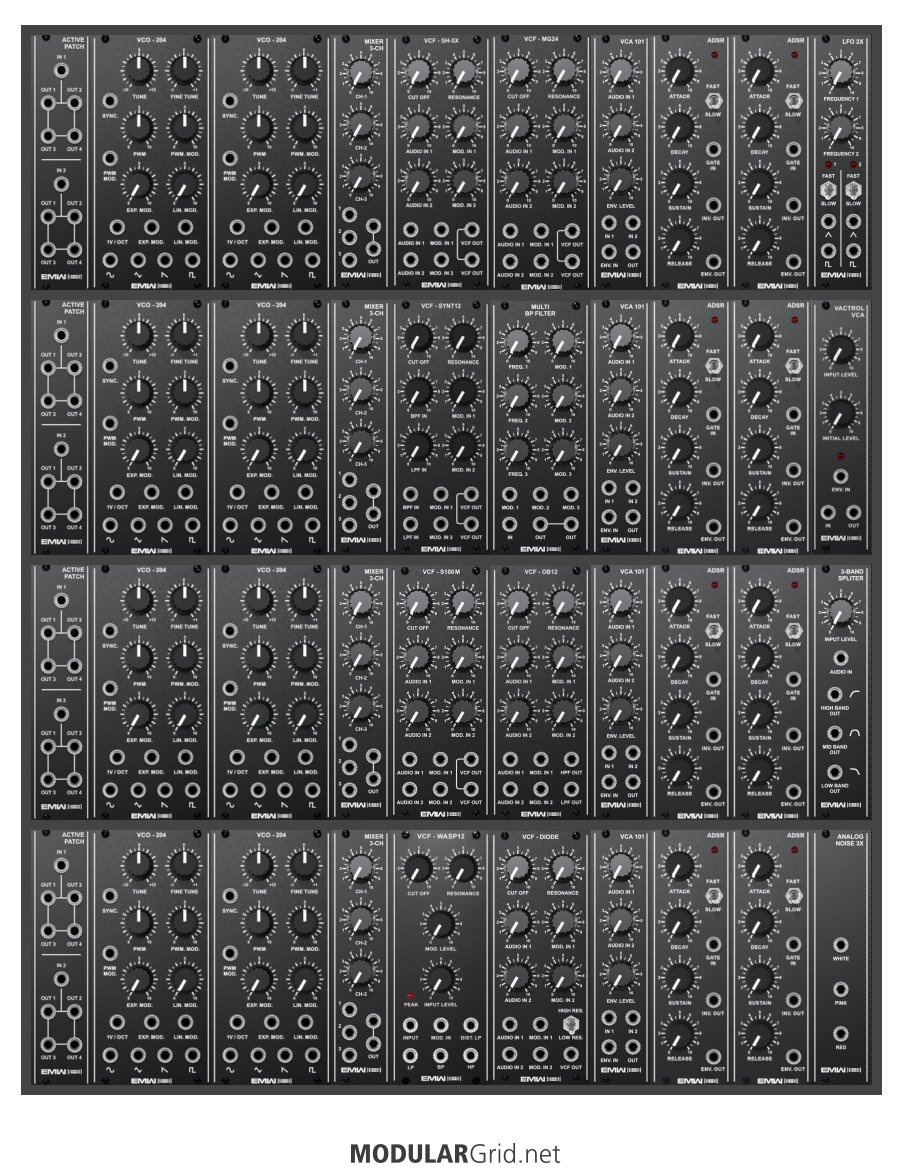Adjust the Cut Off knob on VCF-DIODE

pos(517,869)
